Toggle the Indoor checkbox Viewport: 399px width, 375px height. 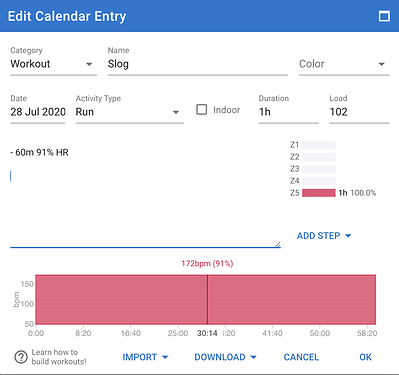pyautogui.click(x=202, y=110)
